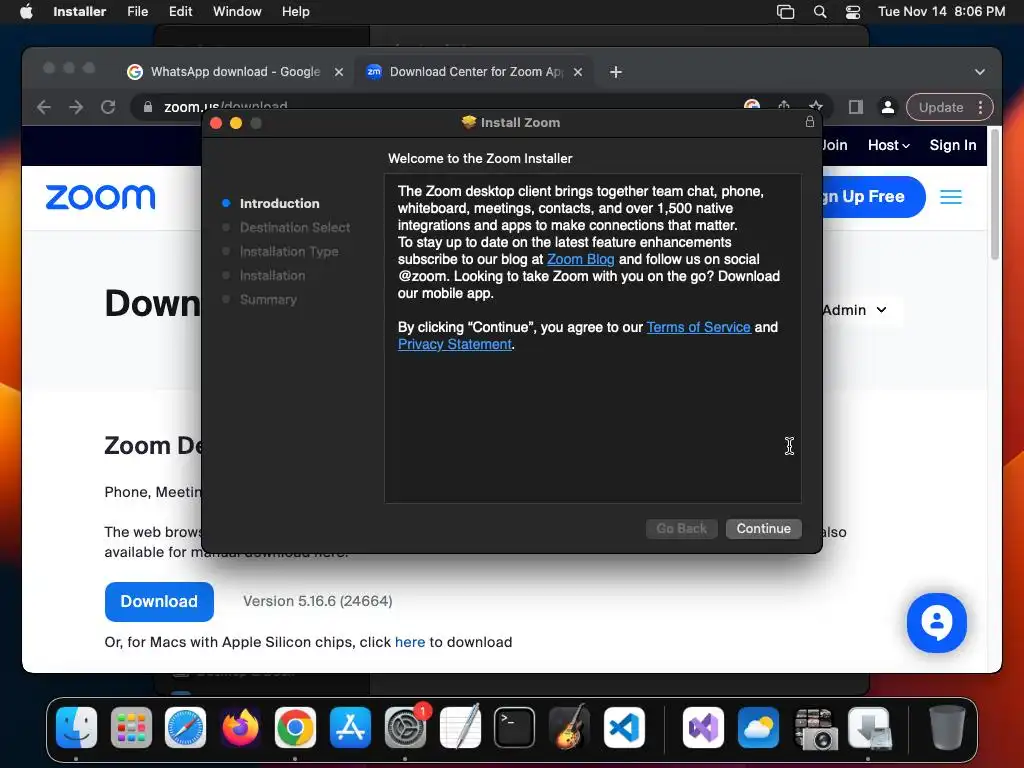Image resolution: width=1024 pixels, height=768 pixels.
Task: Close the Download Center for Zoom tab
Action: tap(578, 72)
